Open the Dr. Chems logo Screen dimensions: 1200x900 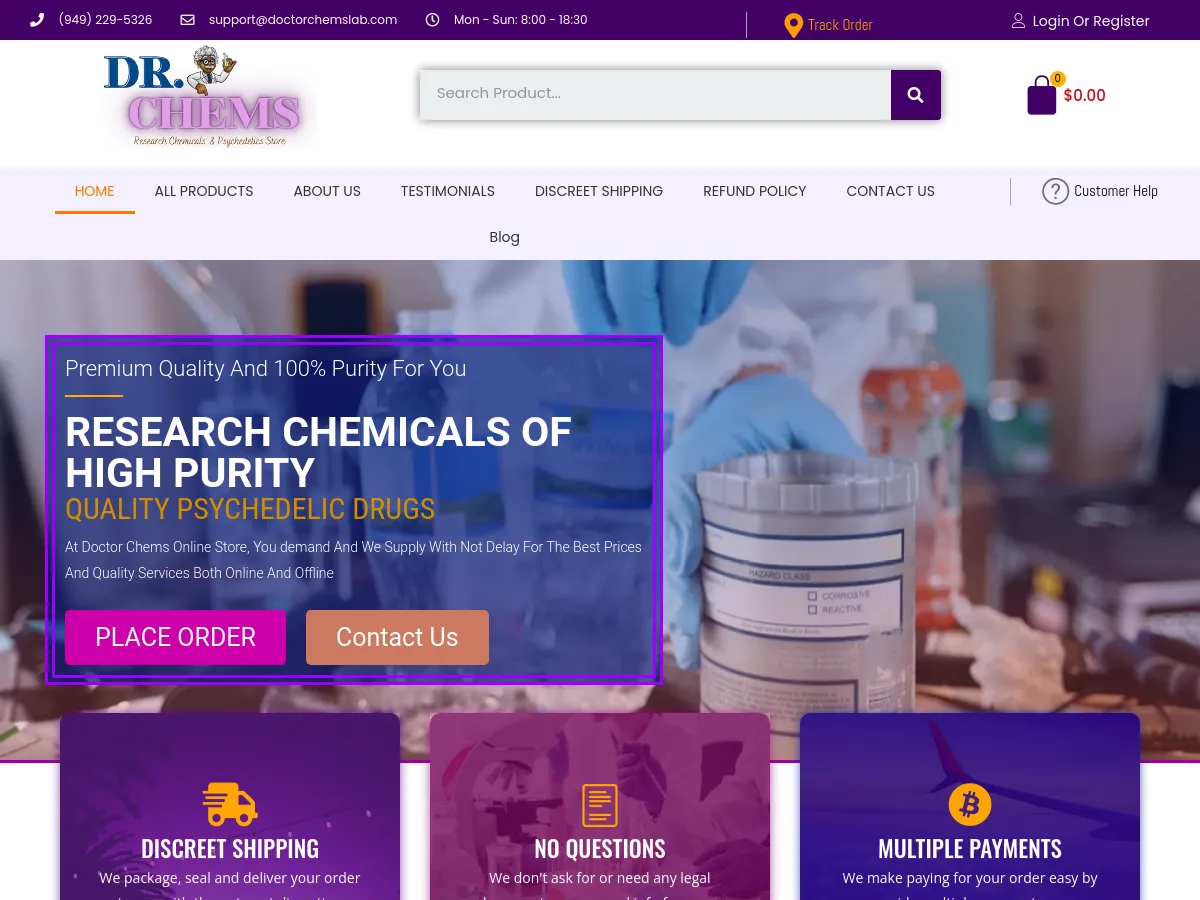point(207,96)
